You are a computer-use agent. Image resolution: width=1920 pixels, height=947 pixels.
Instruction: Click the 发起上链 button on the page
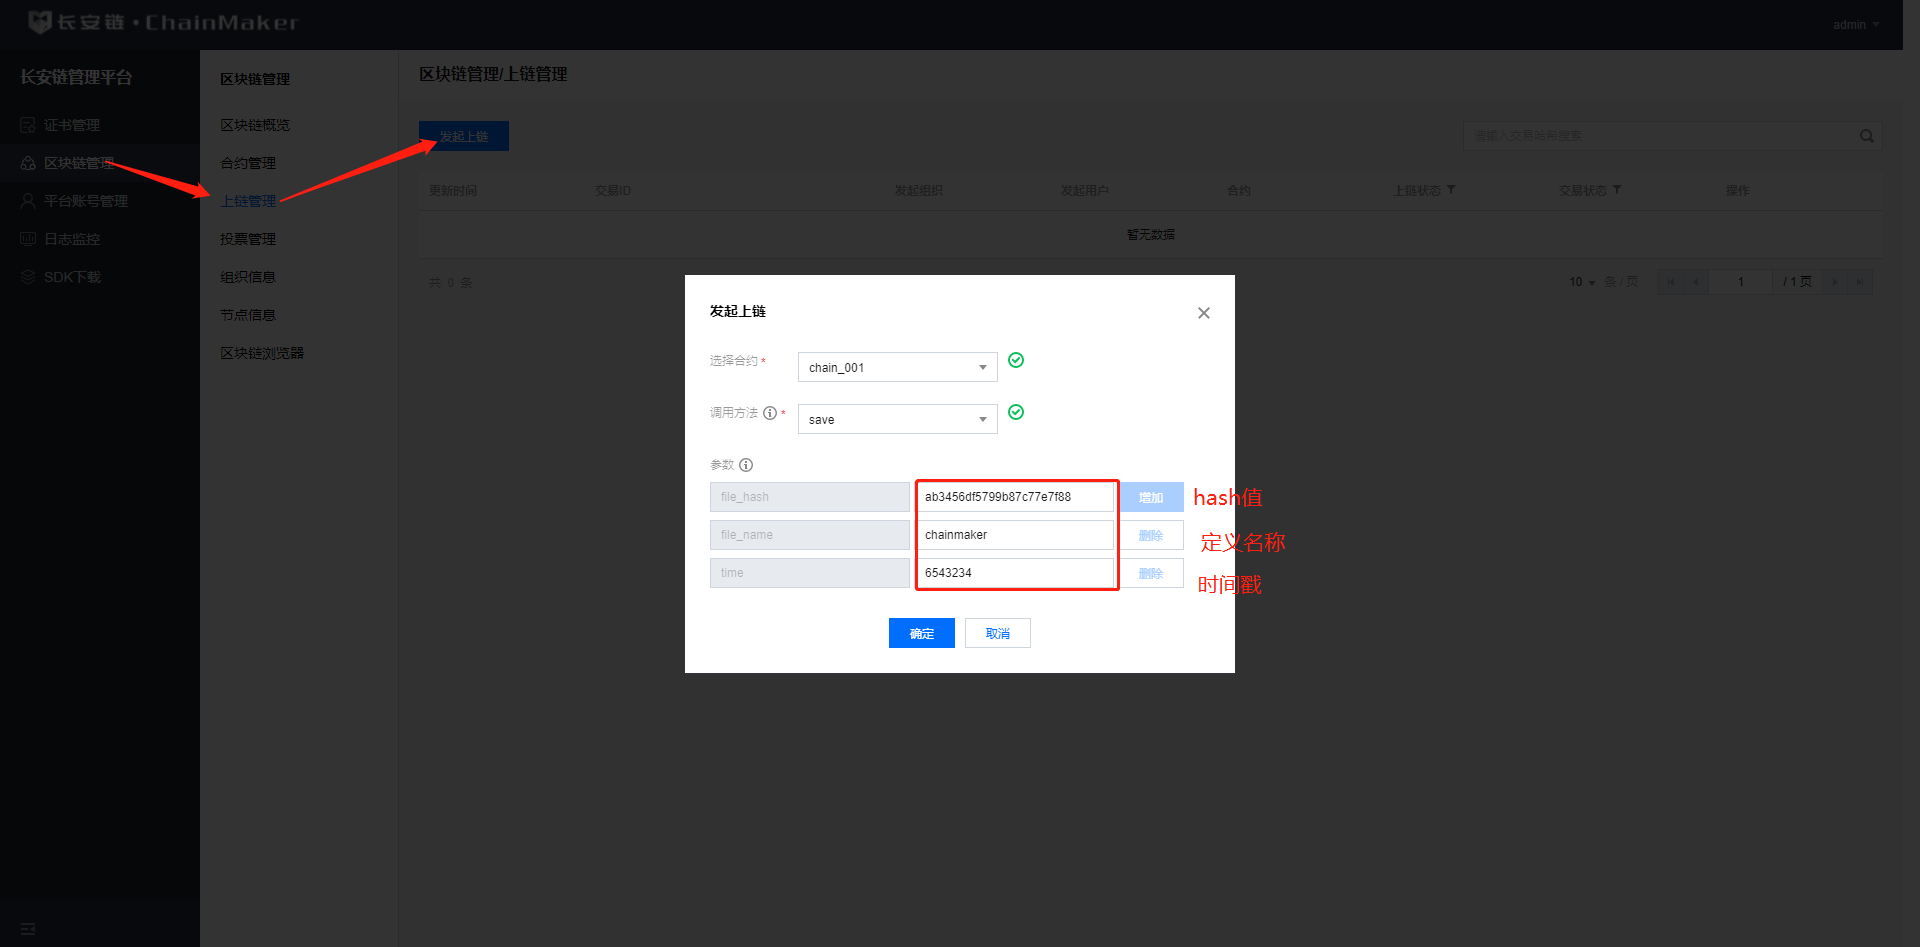pyautogui.click(x=464, y=136)
